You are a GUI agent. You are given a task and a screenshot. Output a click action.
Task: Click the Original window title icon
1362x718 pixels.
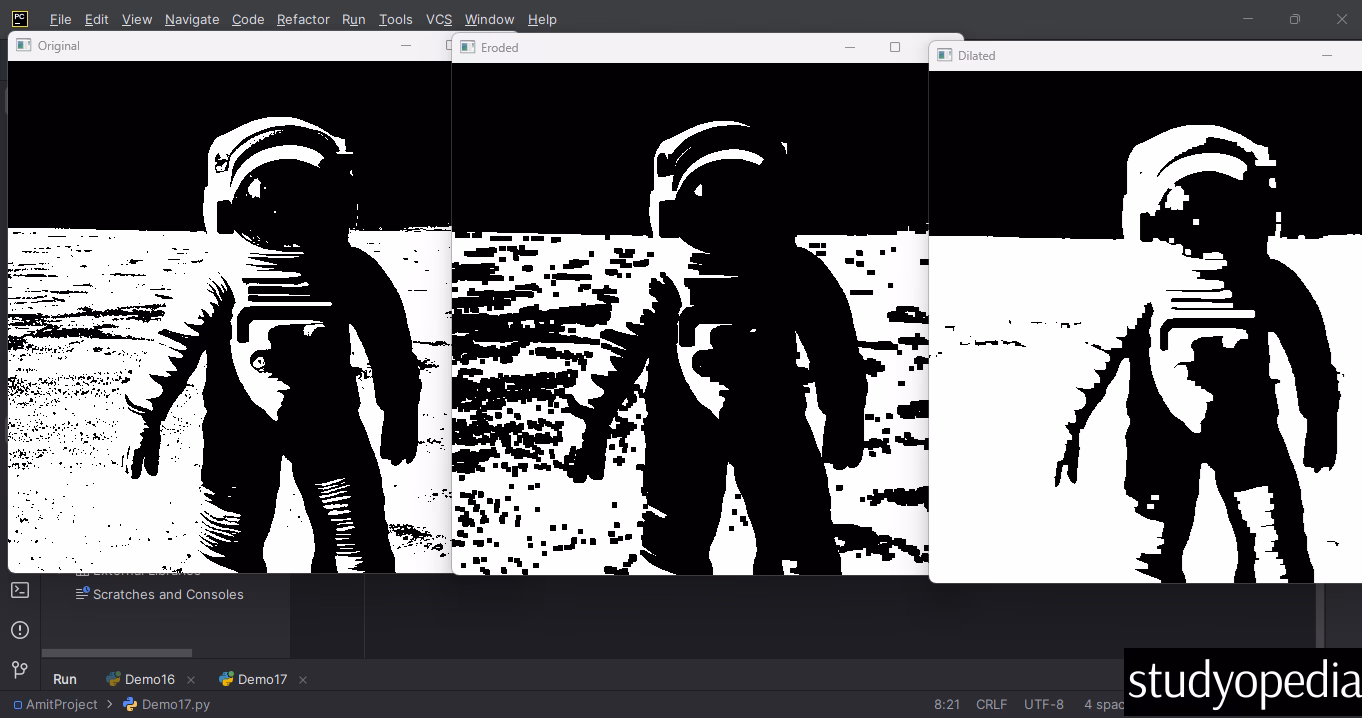[x=24, y=45]
